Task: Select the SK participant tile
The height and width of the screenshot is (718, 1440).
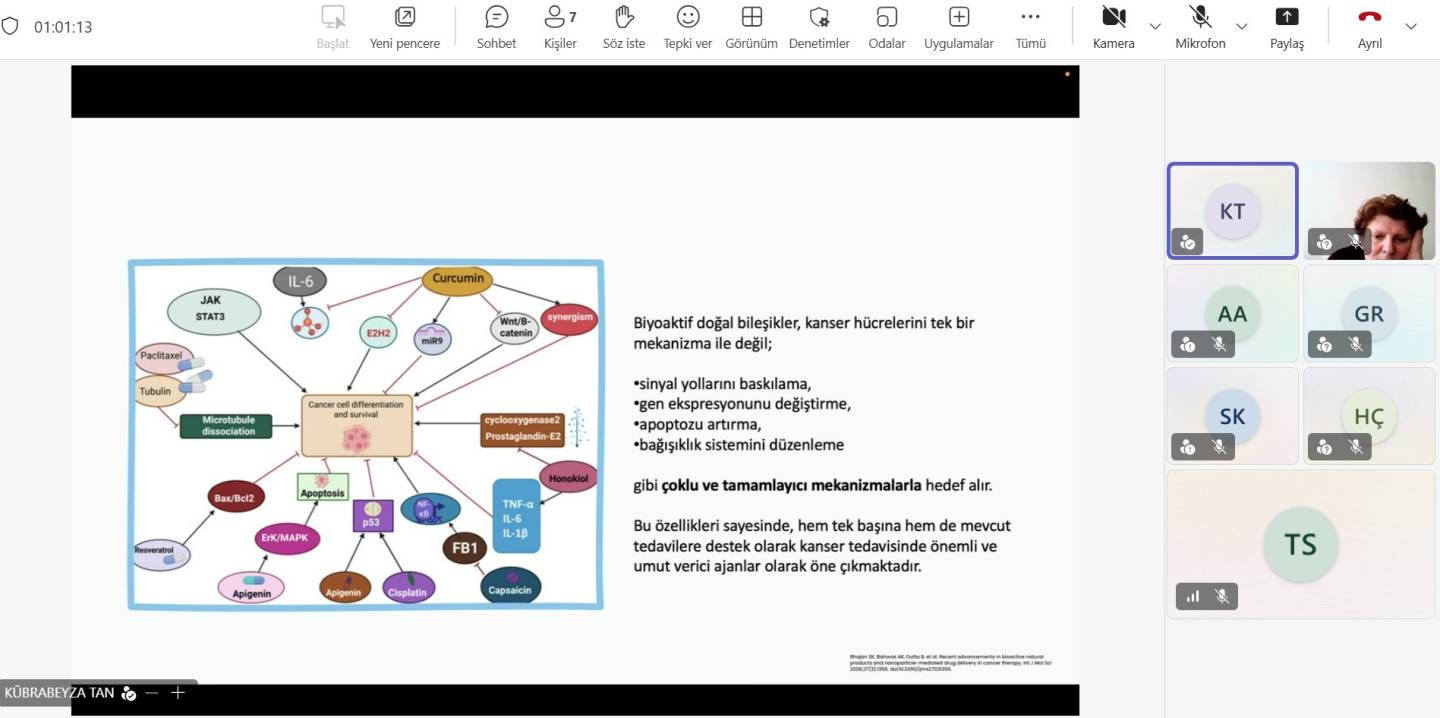Action: [x=1233, y=416]
